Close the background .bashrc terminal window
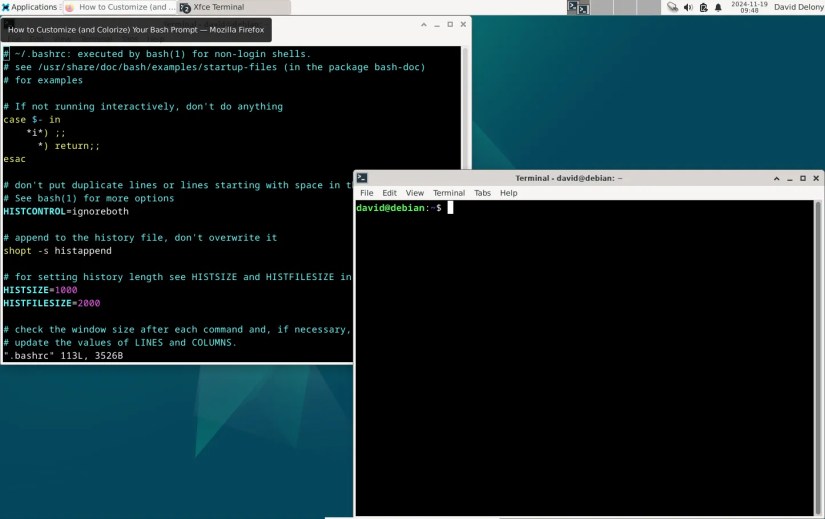This screenshot has height=519, width=825. (x=463, y=24)
